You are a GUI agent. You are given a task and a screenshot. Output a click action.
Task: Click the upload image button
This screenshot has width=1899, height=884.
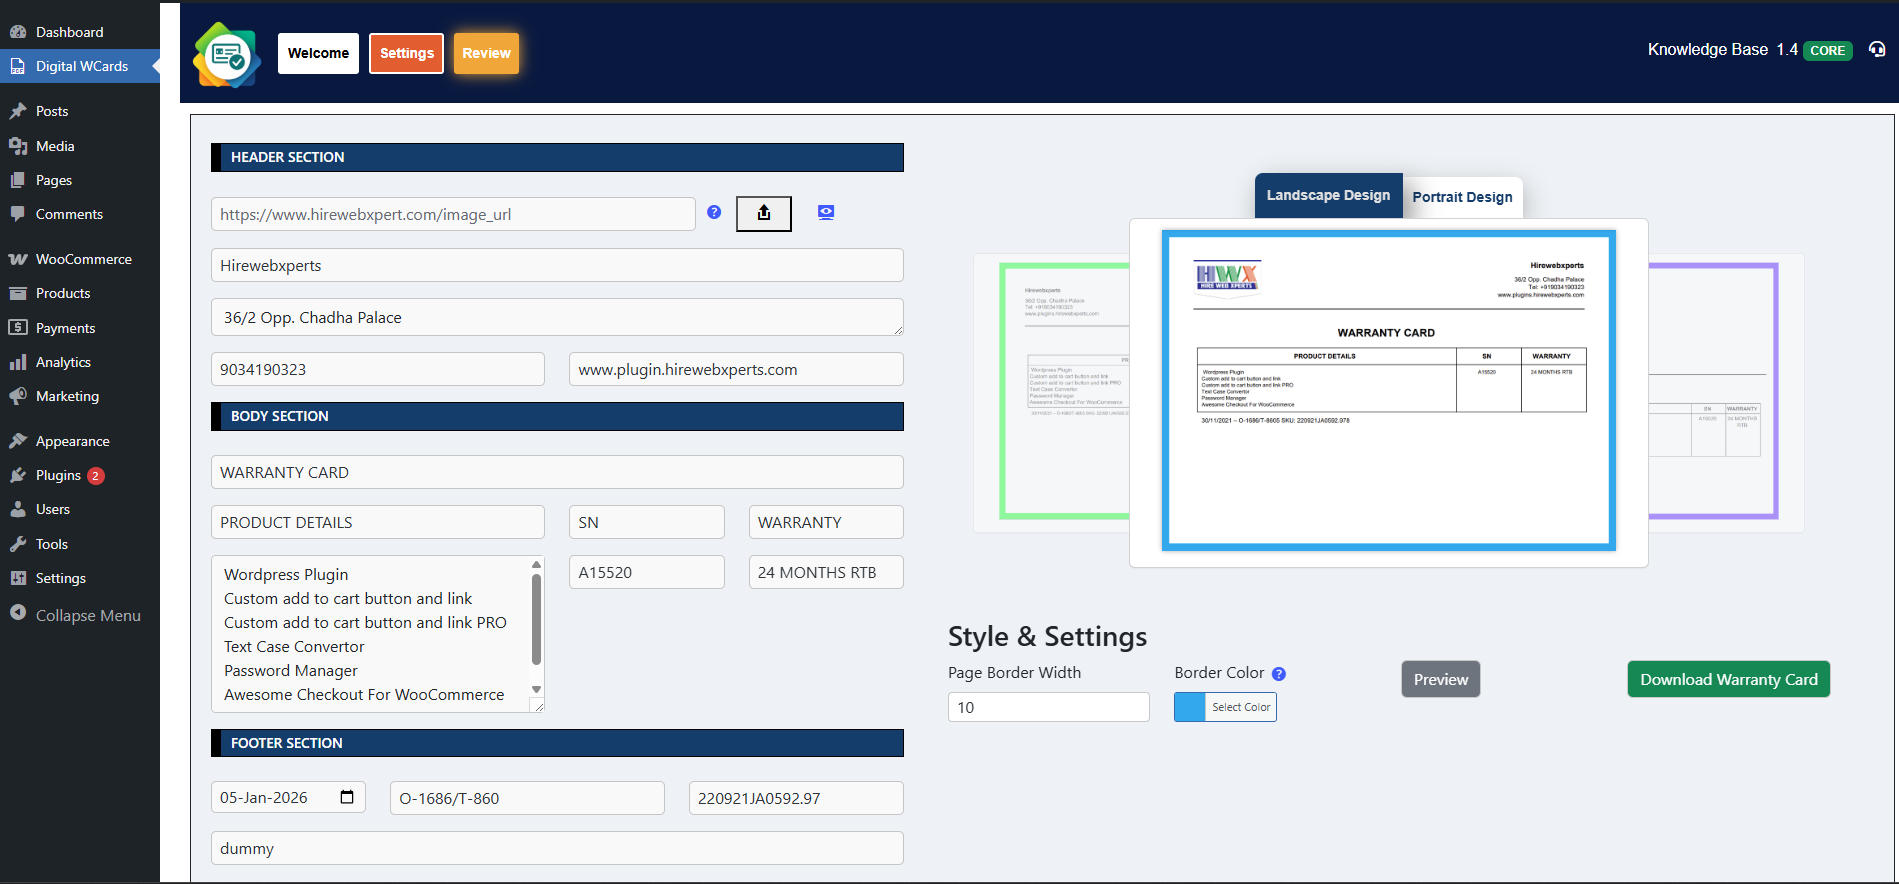763,213
